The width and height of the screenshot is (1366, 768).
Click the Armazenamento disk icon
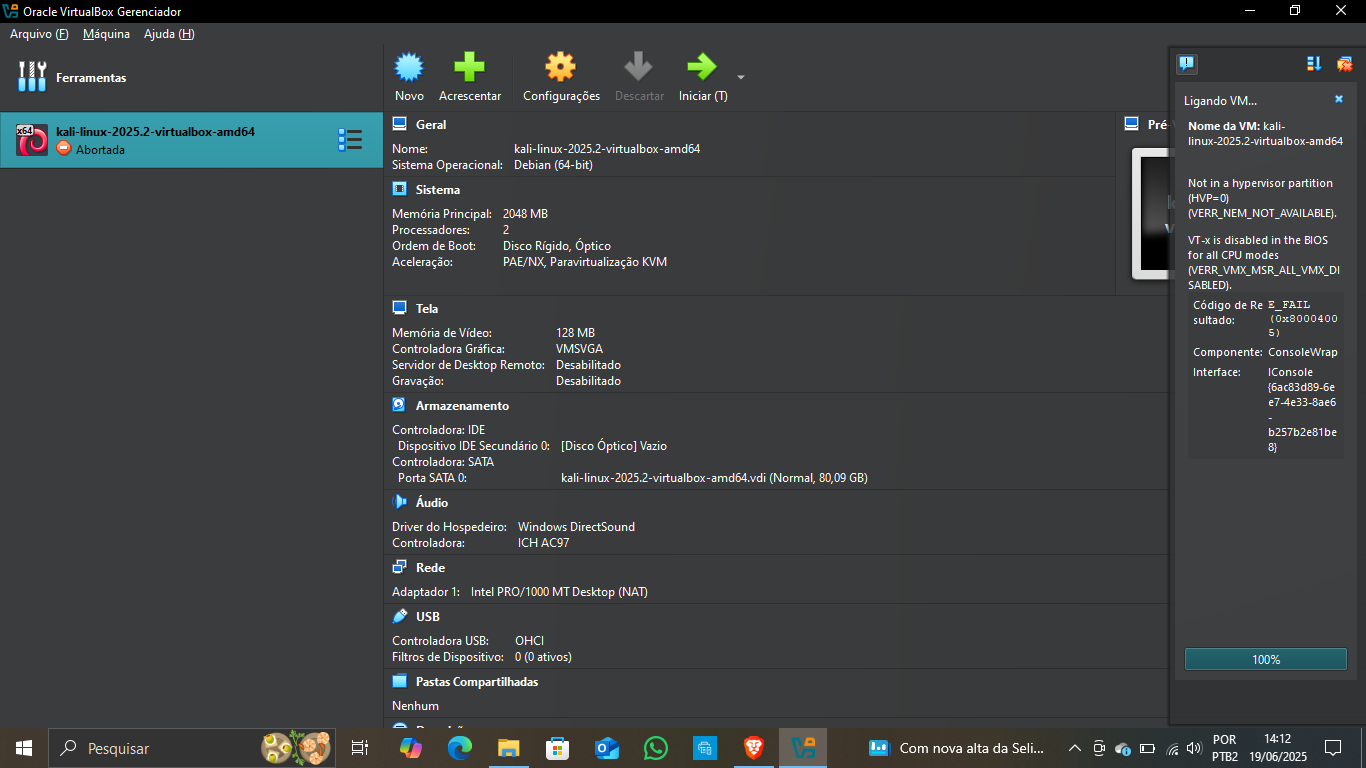(x=399, y=406)
